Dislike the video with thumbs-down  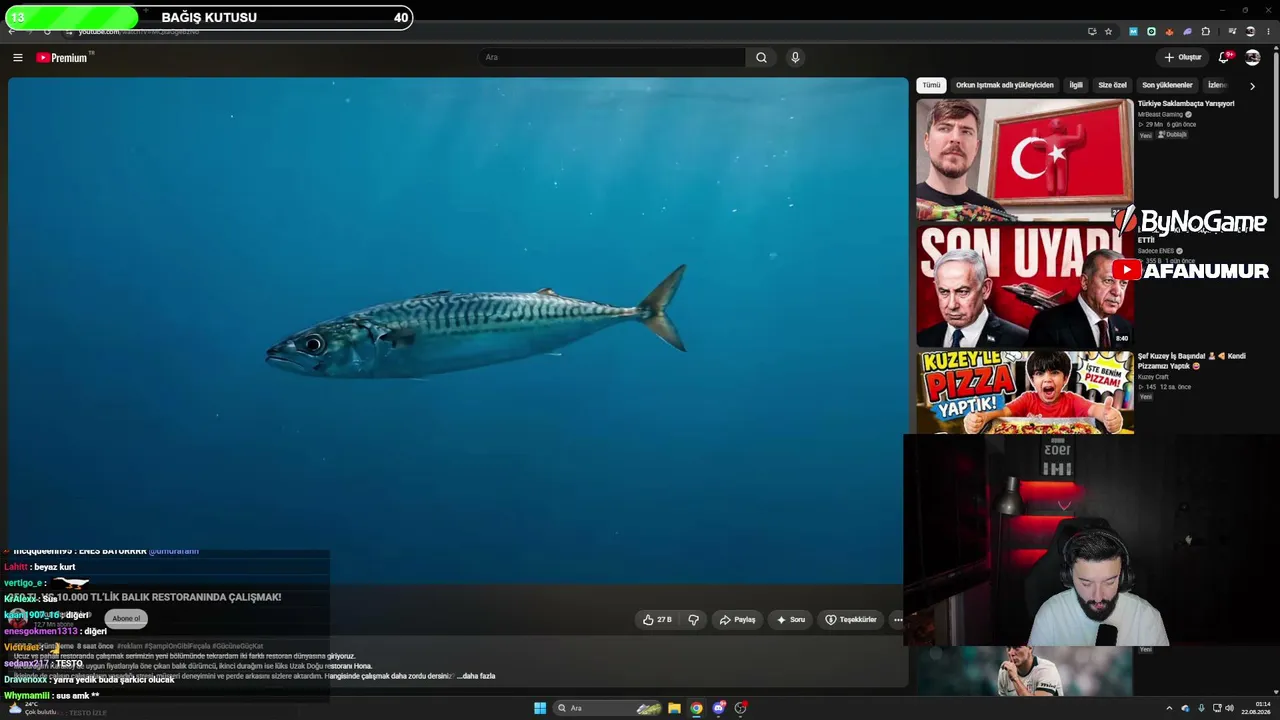click(693, 620)
